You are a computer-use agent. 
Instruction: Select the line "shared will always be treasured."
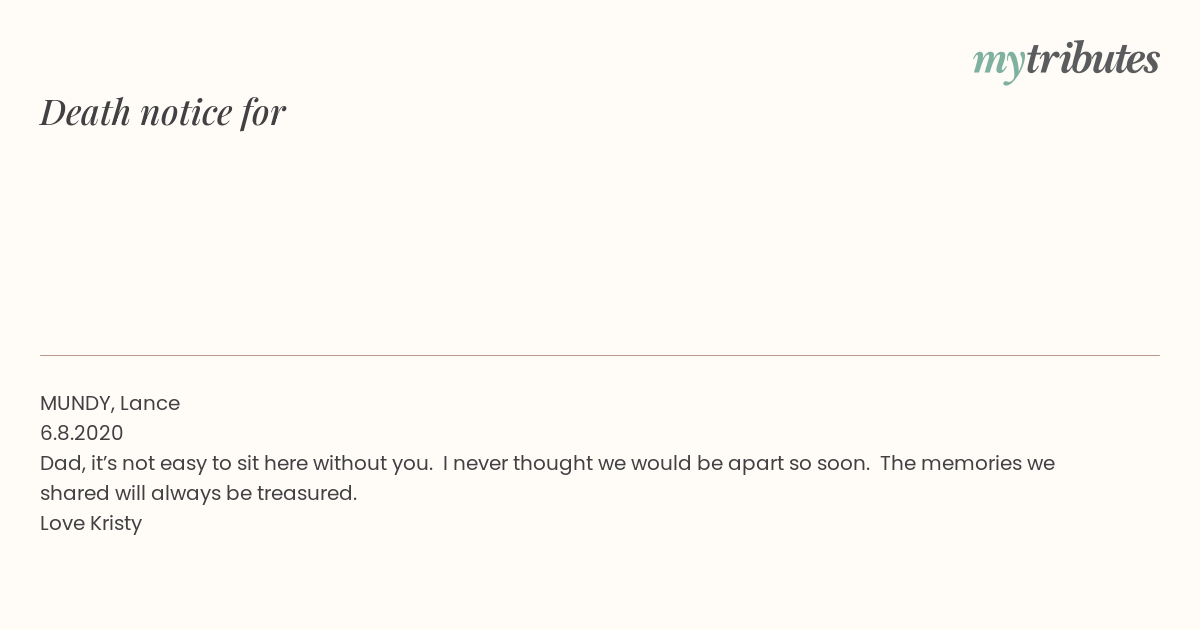click(x=199, y=493)
